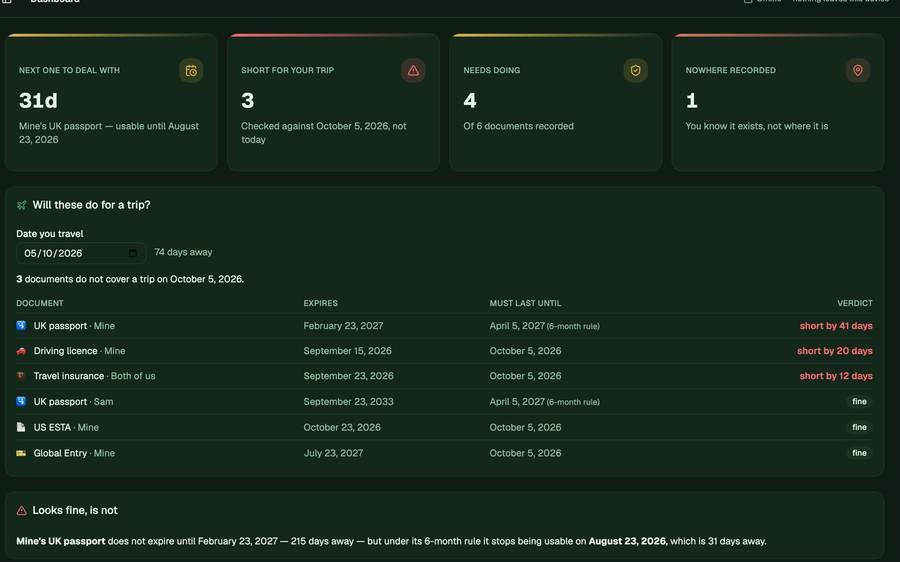Click the September 15, 2026 expiry date
The height and width of the screenshot is (562, 900).
(x=347, y=351)
